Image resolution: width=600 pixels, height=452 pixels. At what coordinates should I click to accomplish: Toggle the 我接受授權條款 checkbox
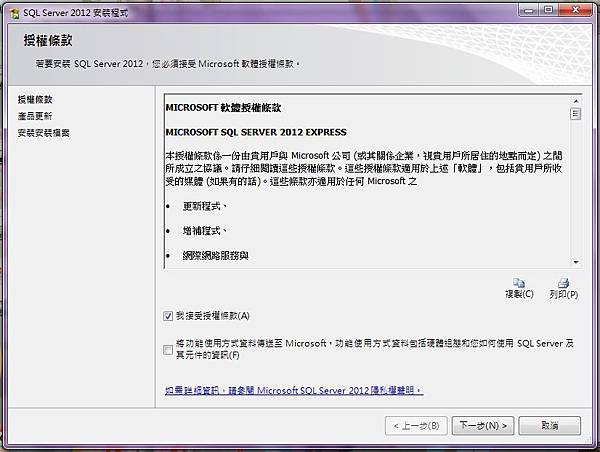point(168,316)
